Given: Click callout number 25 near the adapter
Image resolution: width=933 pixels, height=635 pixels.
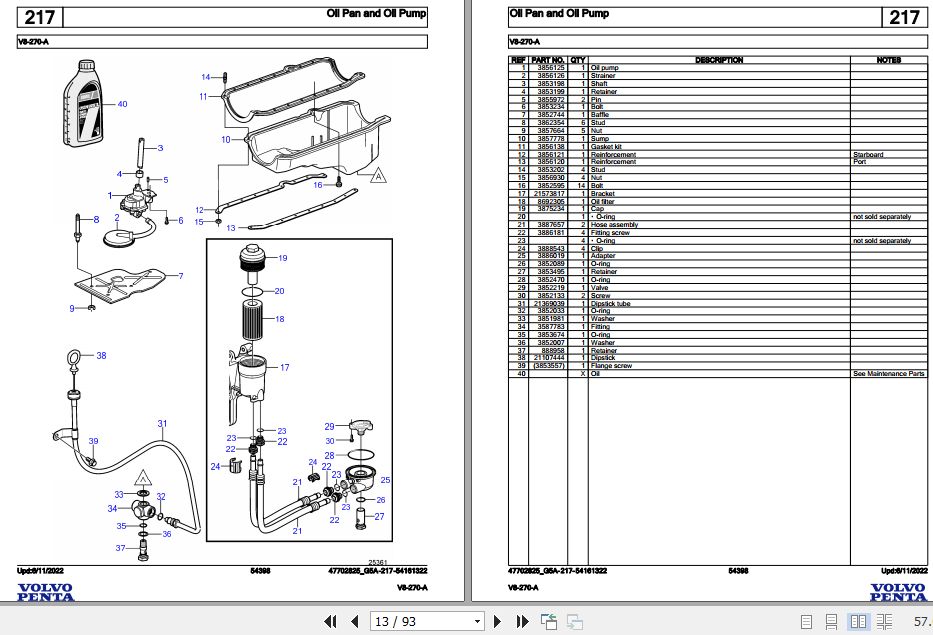Looking at the screenshot, I should tap(386, 480).
